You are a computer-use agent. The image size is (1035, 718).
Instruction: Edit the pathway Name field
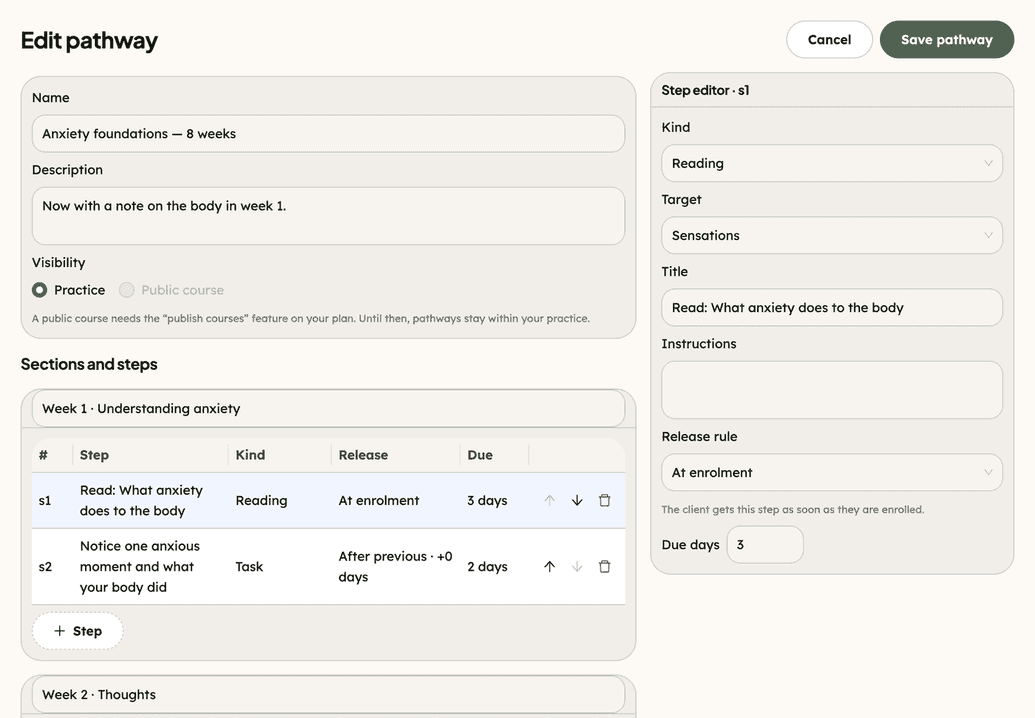328,133
